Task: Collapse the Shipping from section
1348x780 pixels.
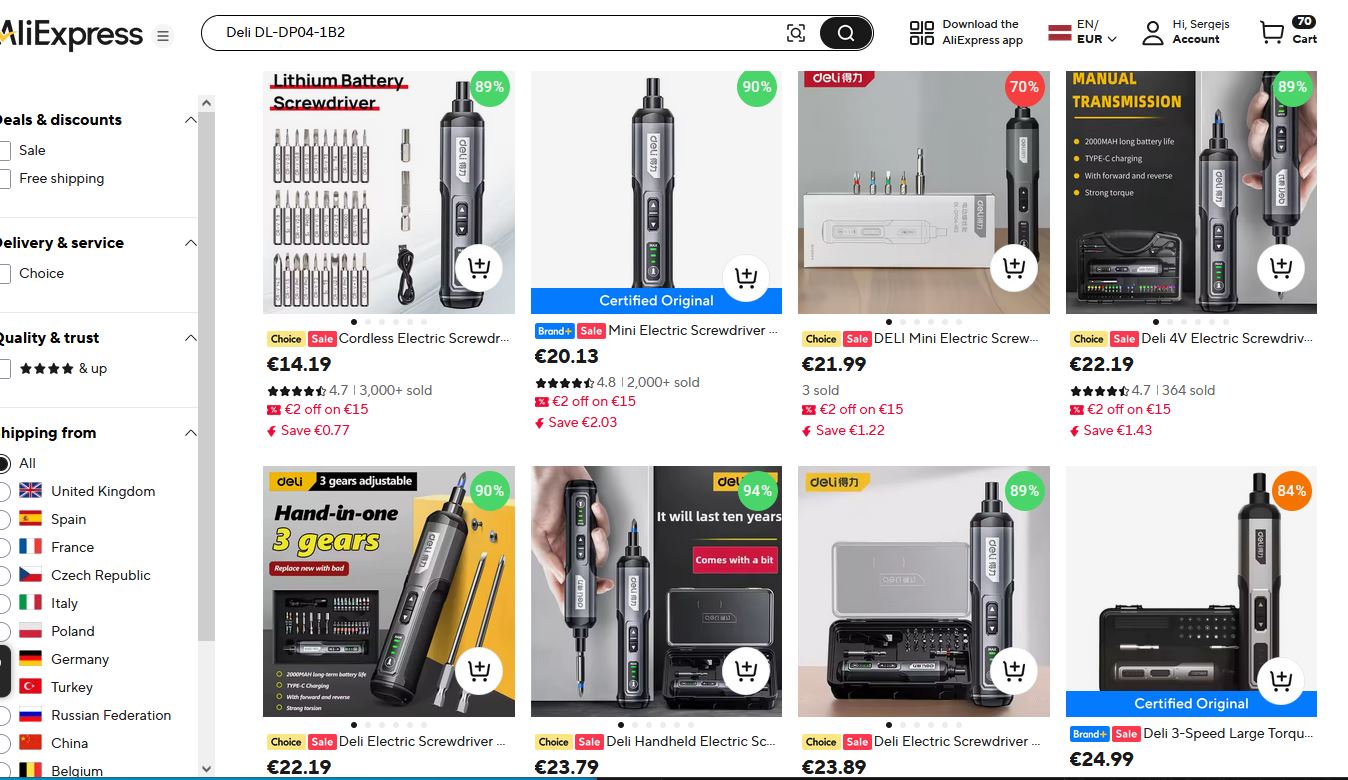Action: click(190, 433)
